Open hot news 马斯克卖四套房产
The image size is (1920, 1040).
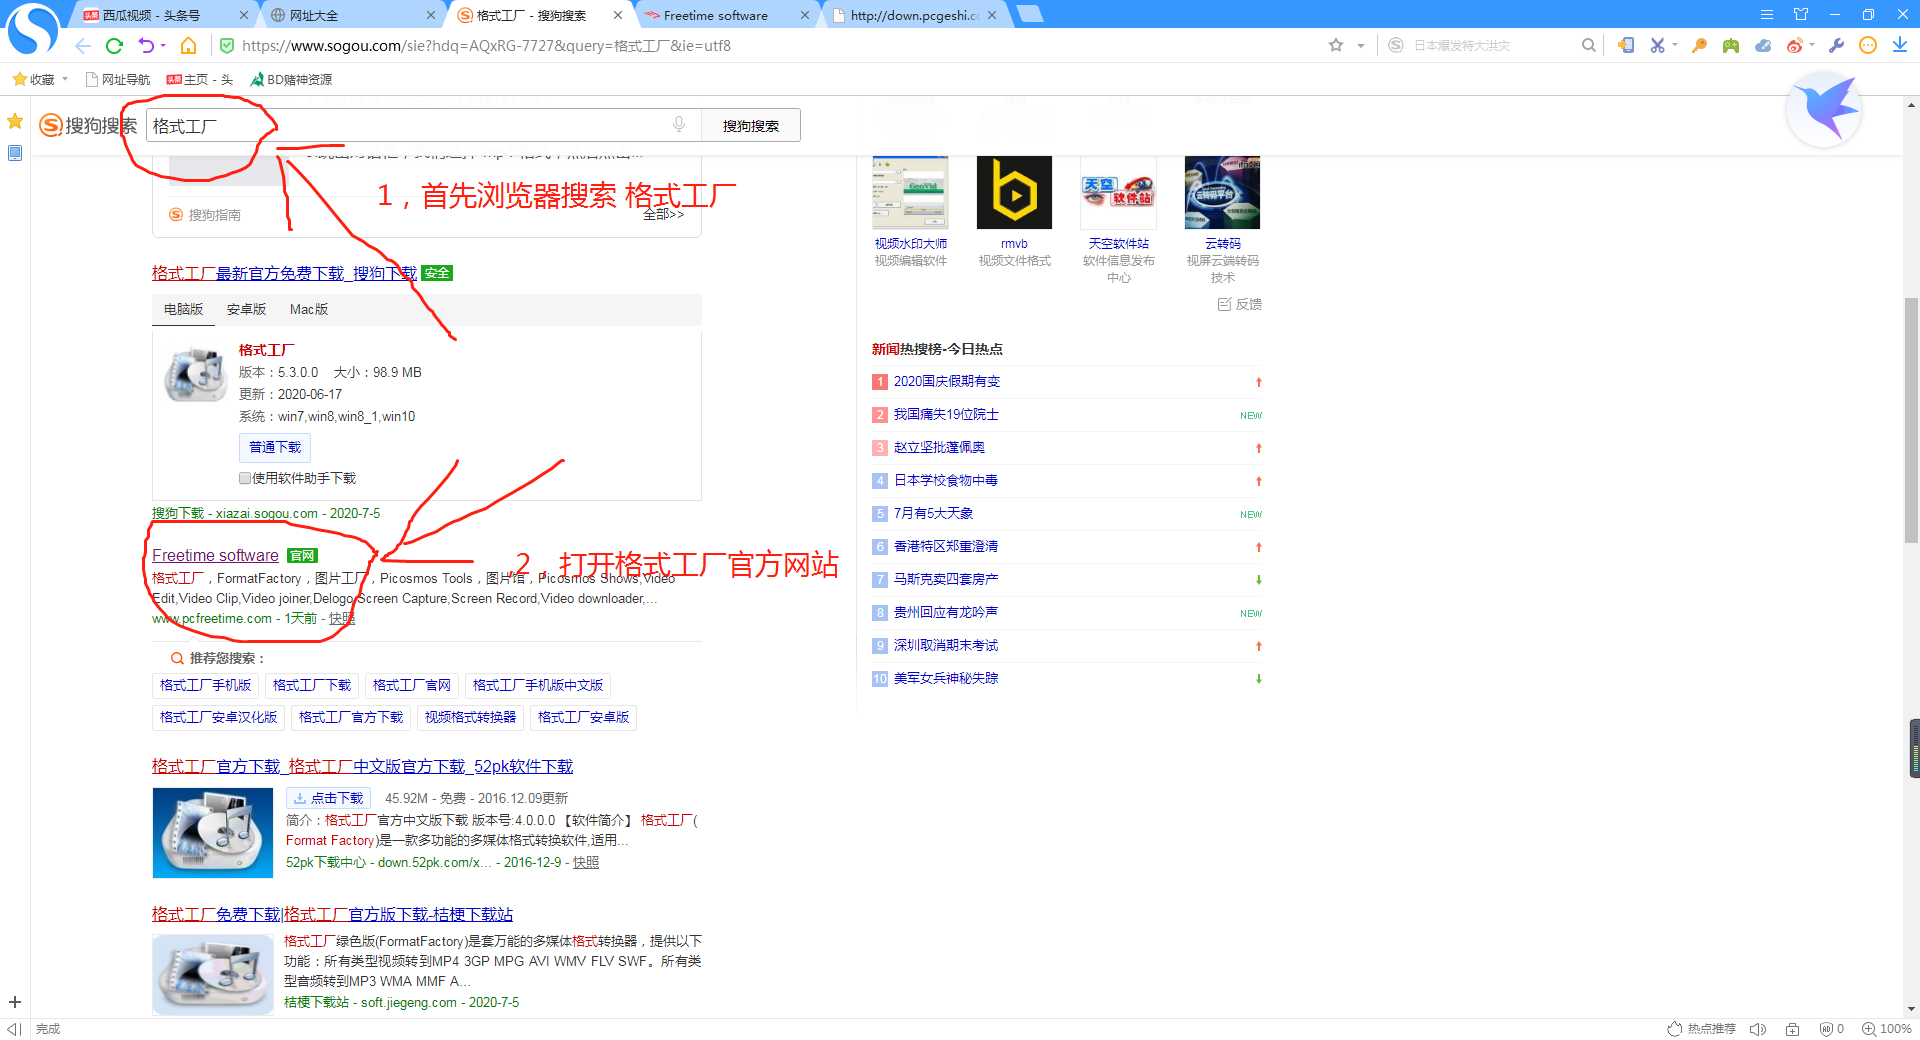click(x=946, y=579)
